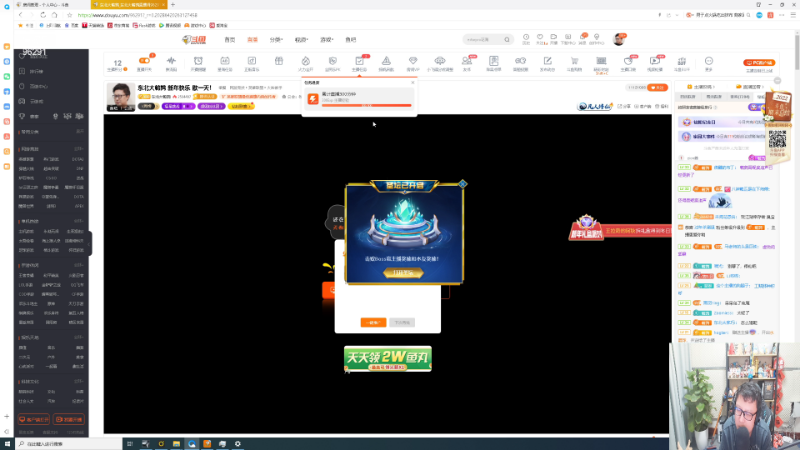Open the pencil edit icon tool
This screenshot has width=800, height=450.
547,61
